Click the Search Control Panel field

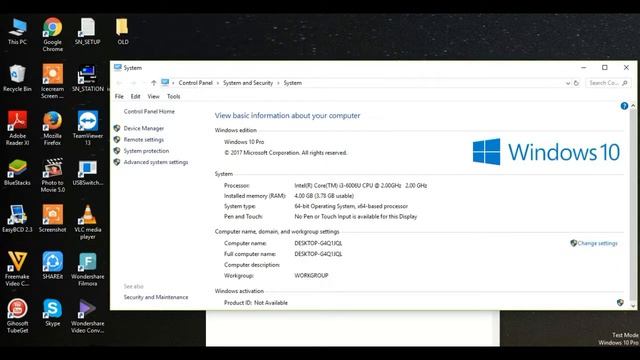(608, 83)
